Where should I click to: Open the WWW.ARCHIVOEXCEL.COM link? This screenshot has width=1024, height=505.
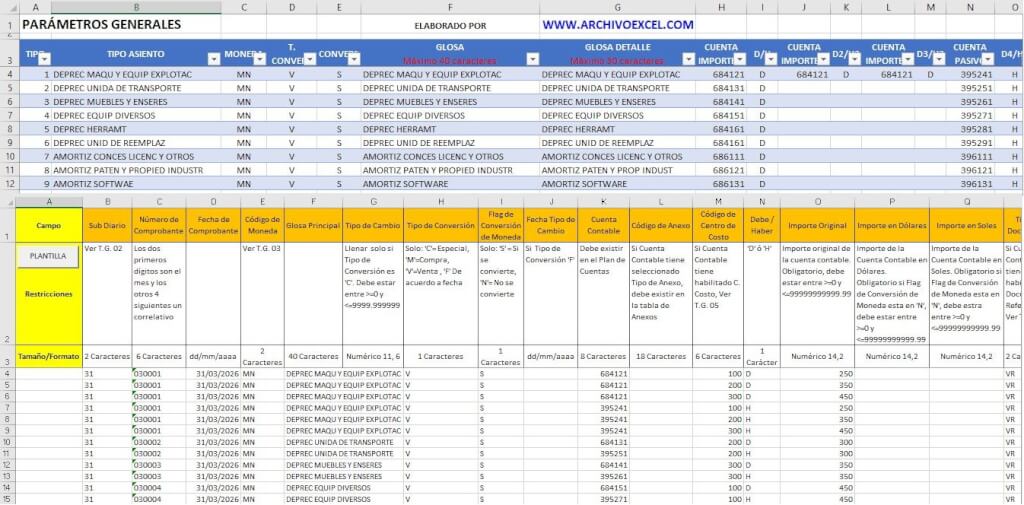[617, 25]
